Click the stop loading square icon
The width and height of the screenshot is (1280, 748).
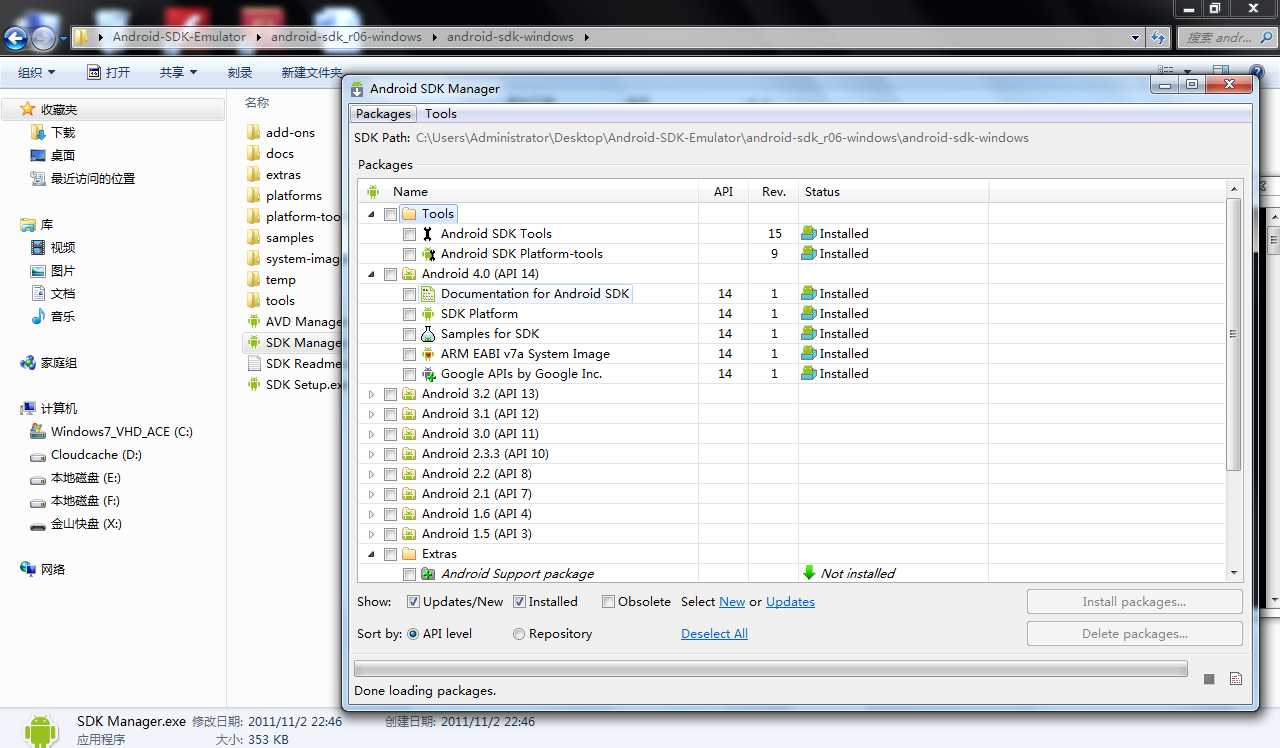pyautogui.click(x=1209, y=679)
